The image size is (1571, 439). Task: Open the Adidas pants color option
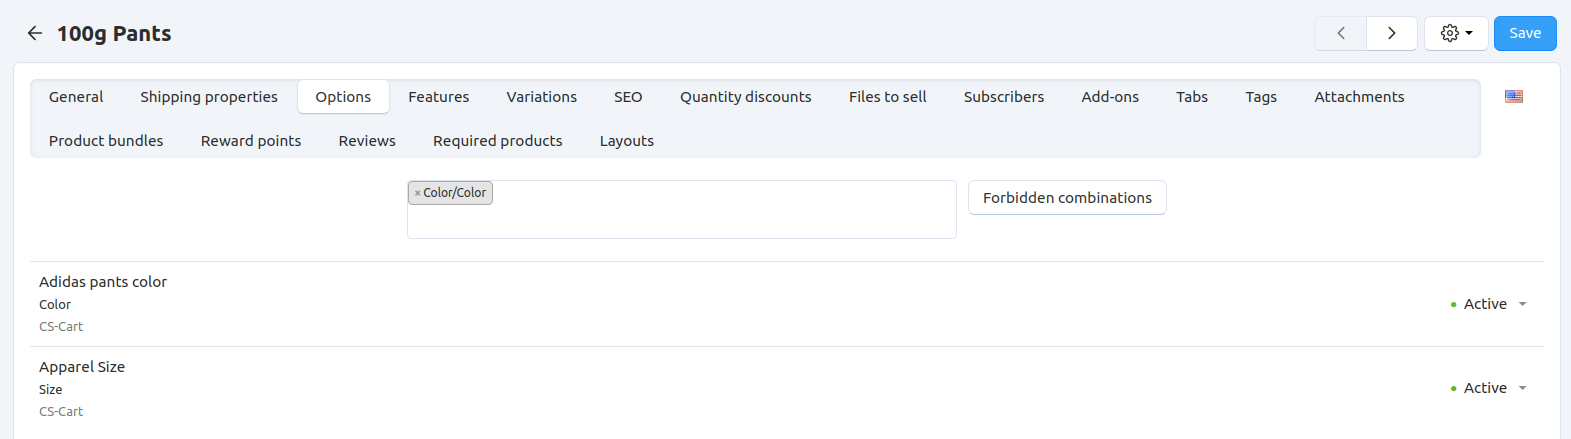click(103, 282)
